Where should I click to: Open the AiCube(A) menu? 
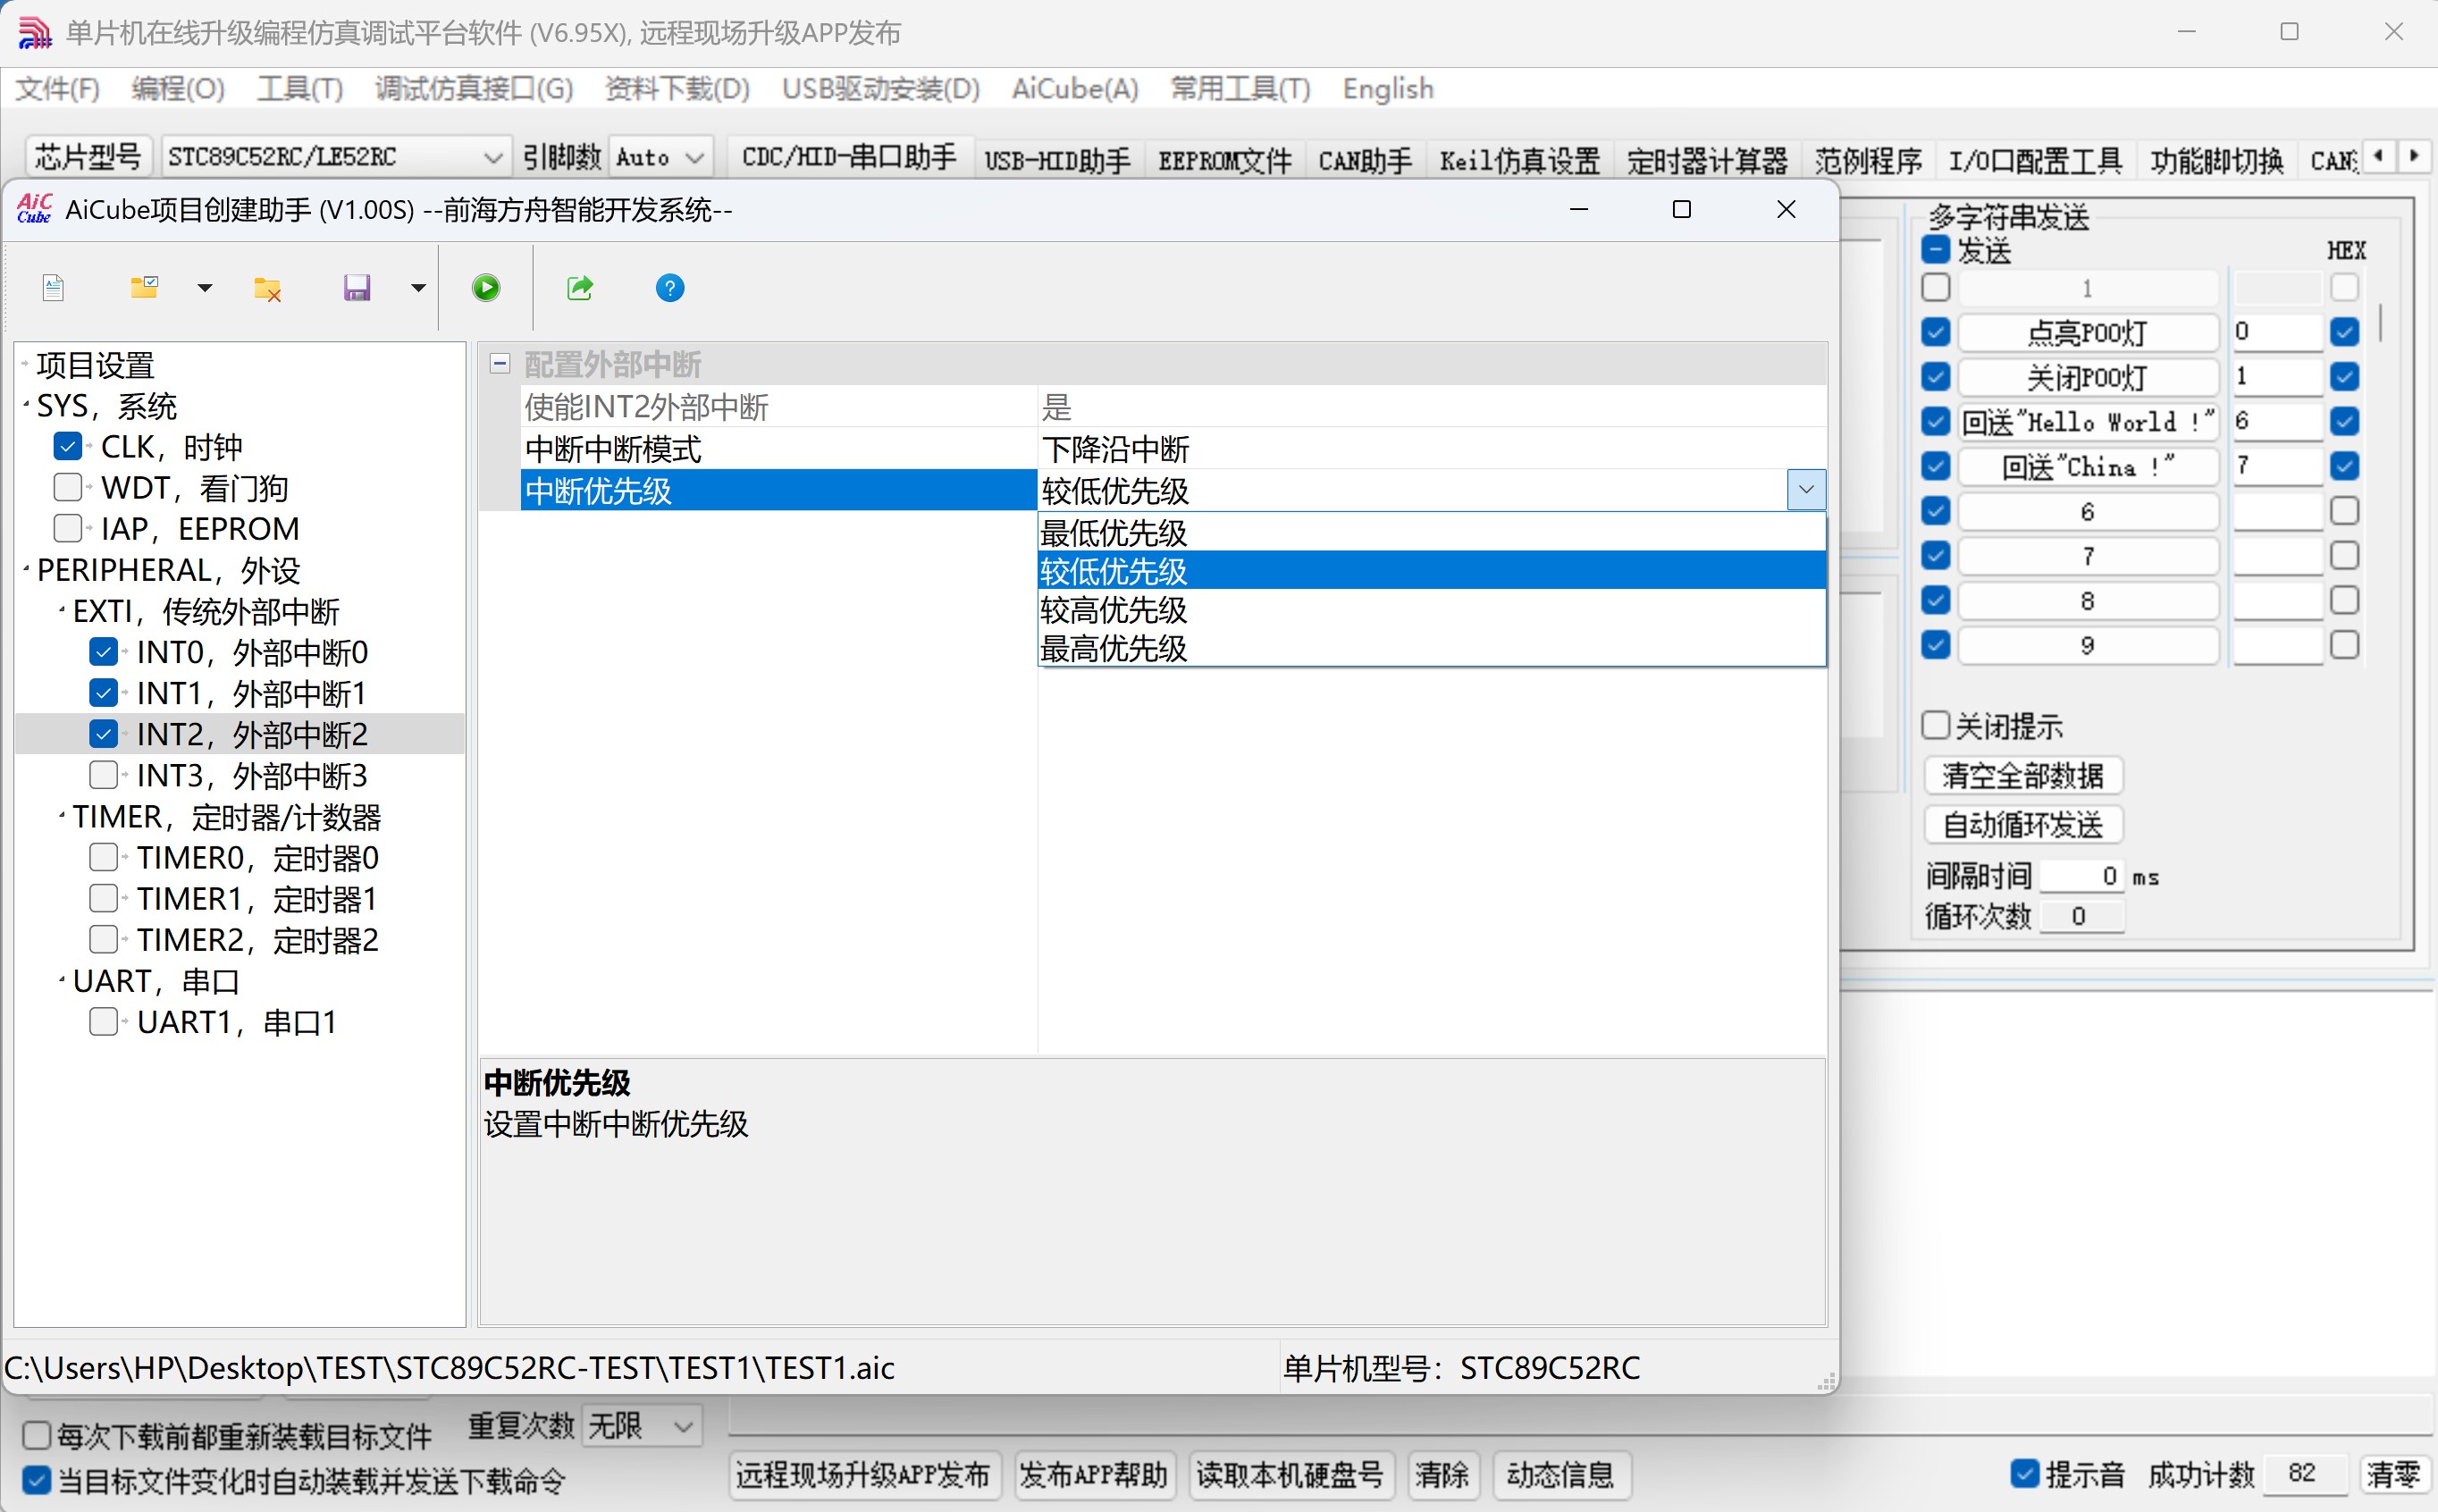[1075, 89]
